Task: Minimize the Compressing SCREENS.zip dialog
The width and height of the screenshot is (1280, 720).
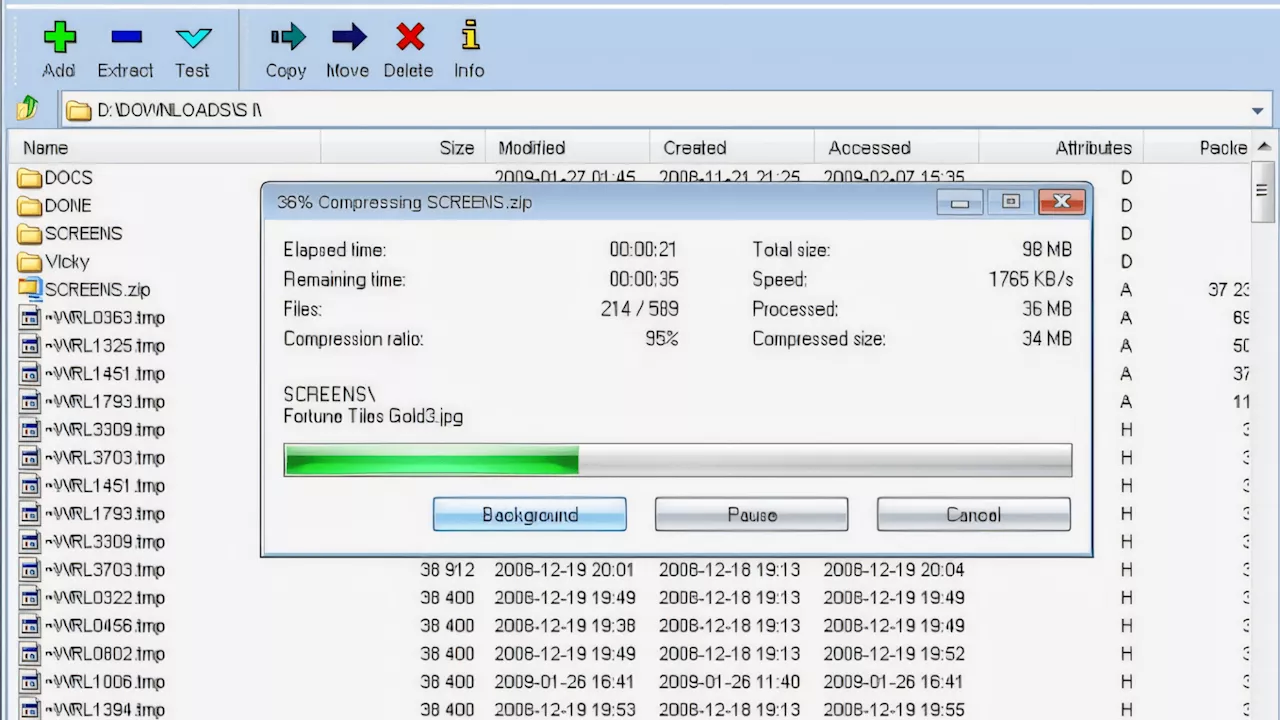Action: (960, 202)
